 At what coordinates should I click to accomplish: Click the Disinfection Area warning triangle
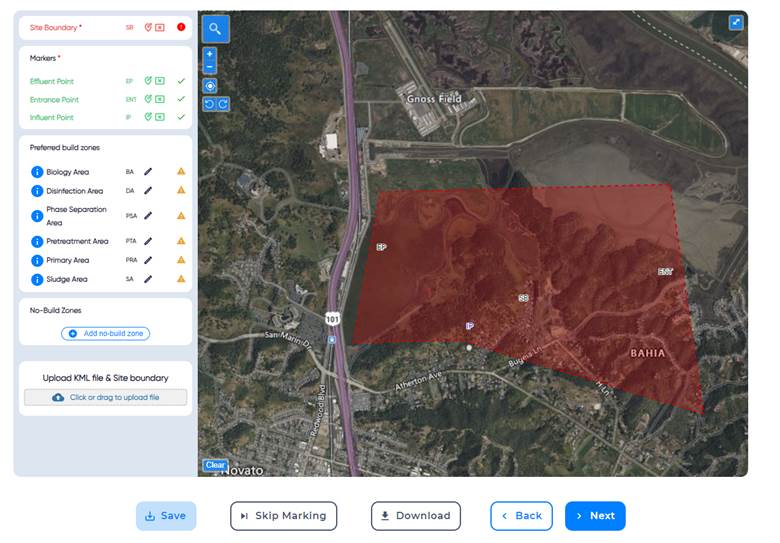coord(181,190)
